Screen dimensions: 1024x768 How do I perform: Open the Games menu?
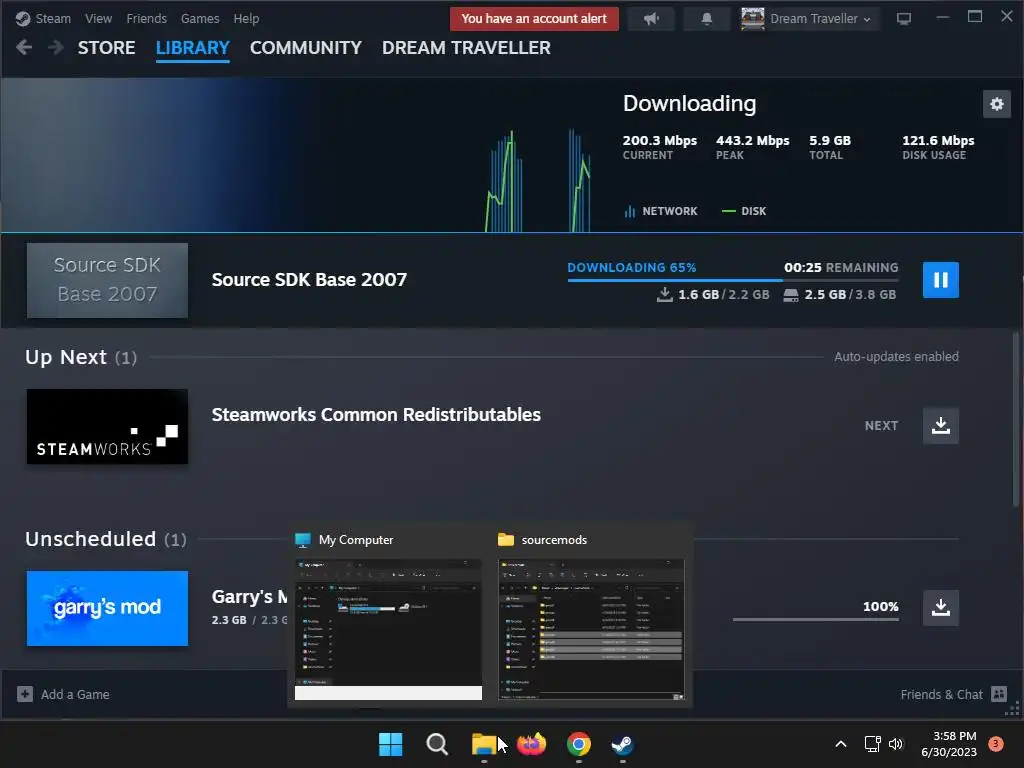coord(200,19)
